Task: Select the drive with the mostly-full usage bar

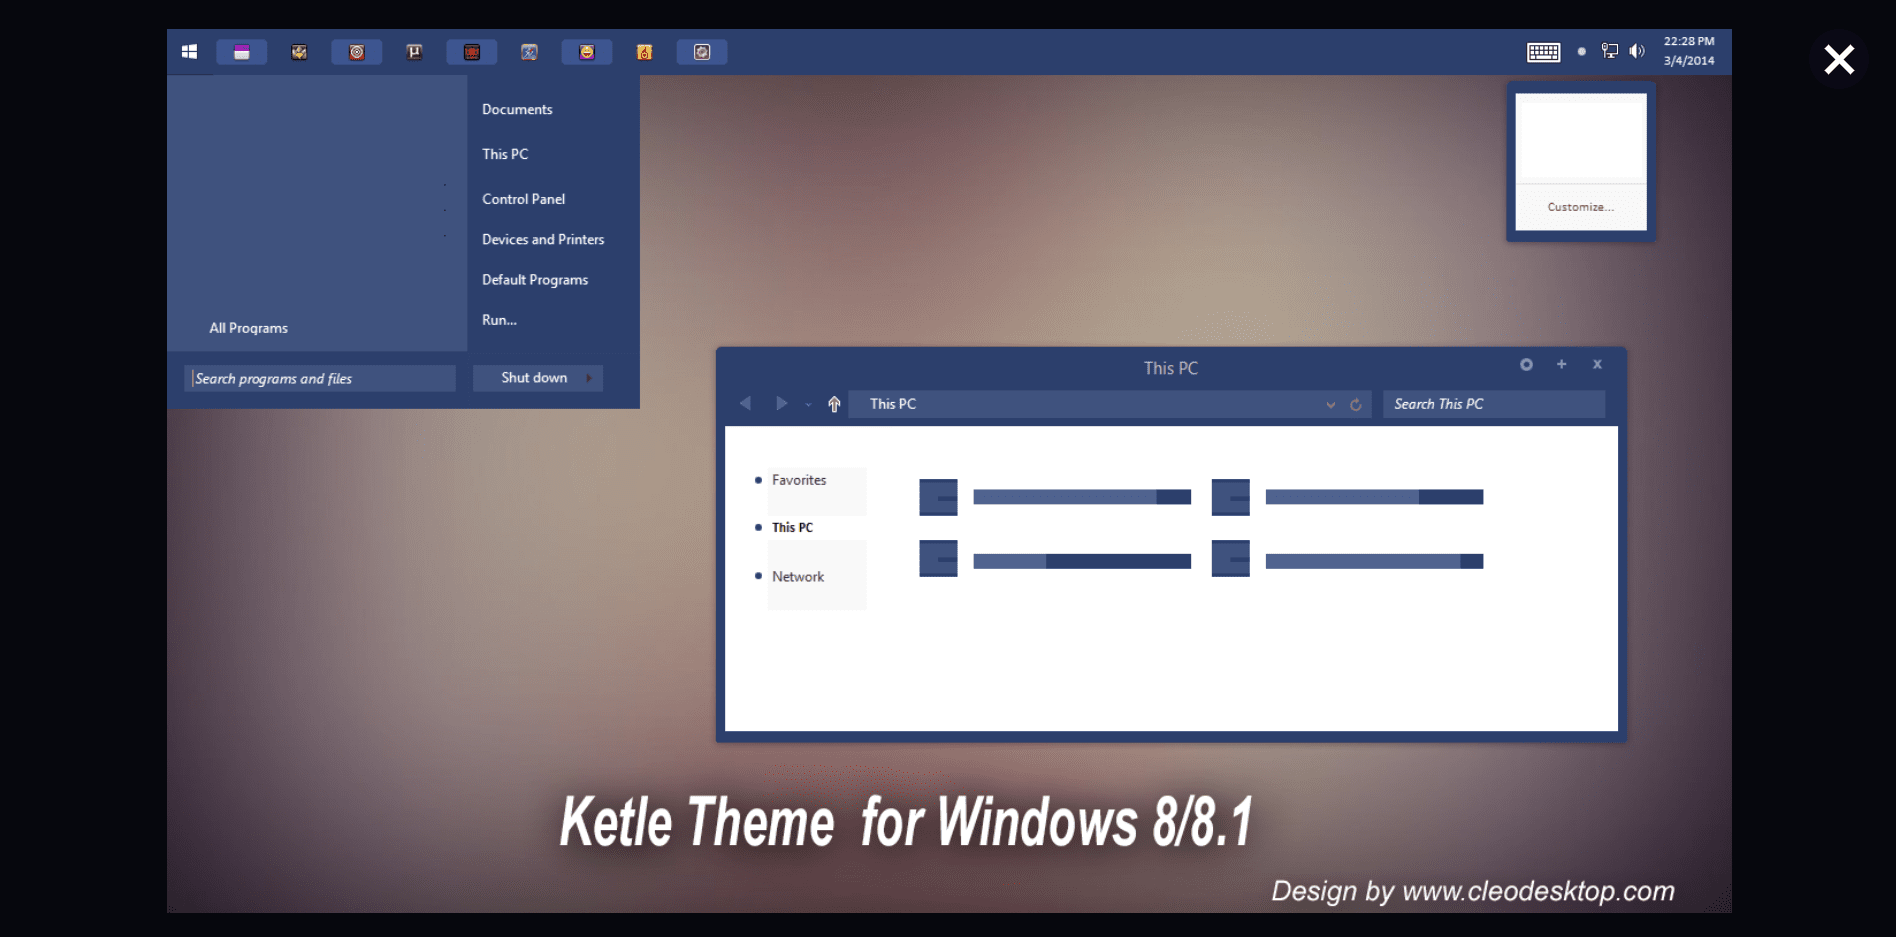Action: (x=938, y=558)
